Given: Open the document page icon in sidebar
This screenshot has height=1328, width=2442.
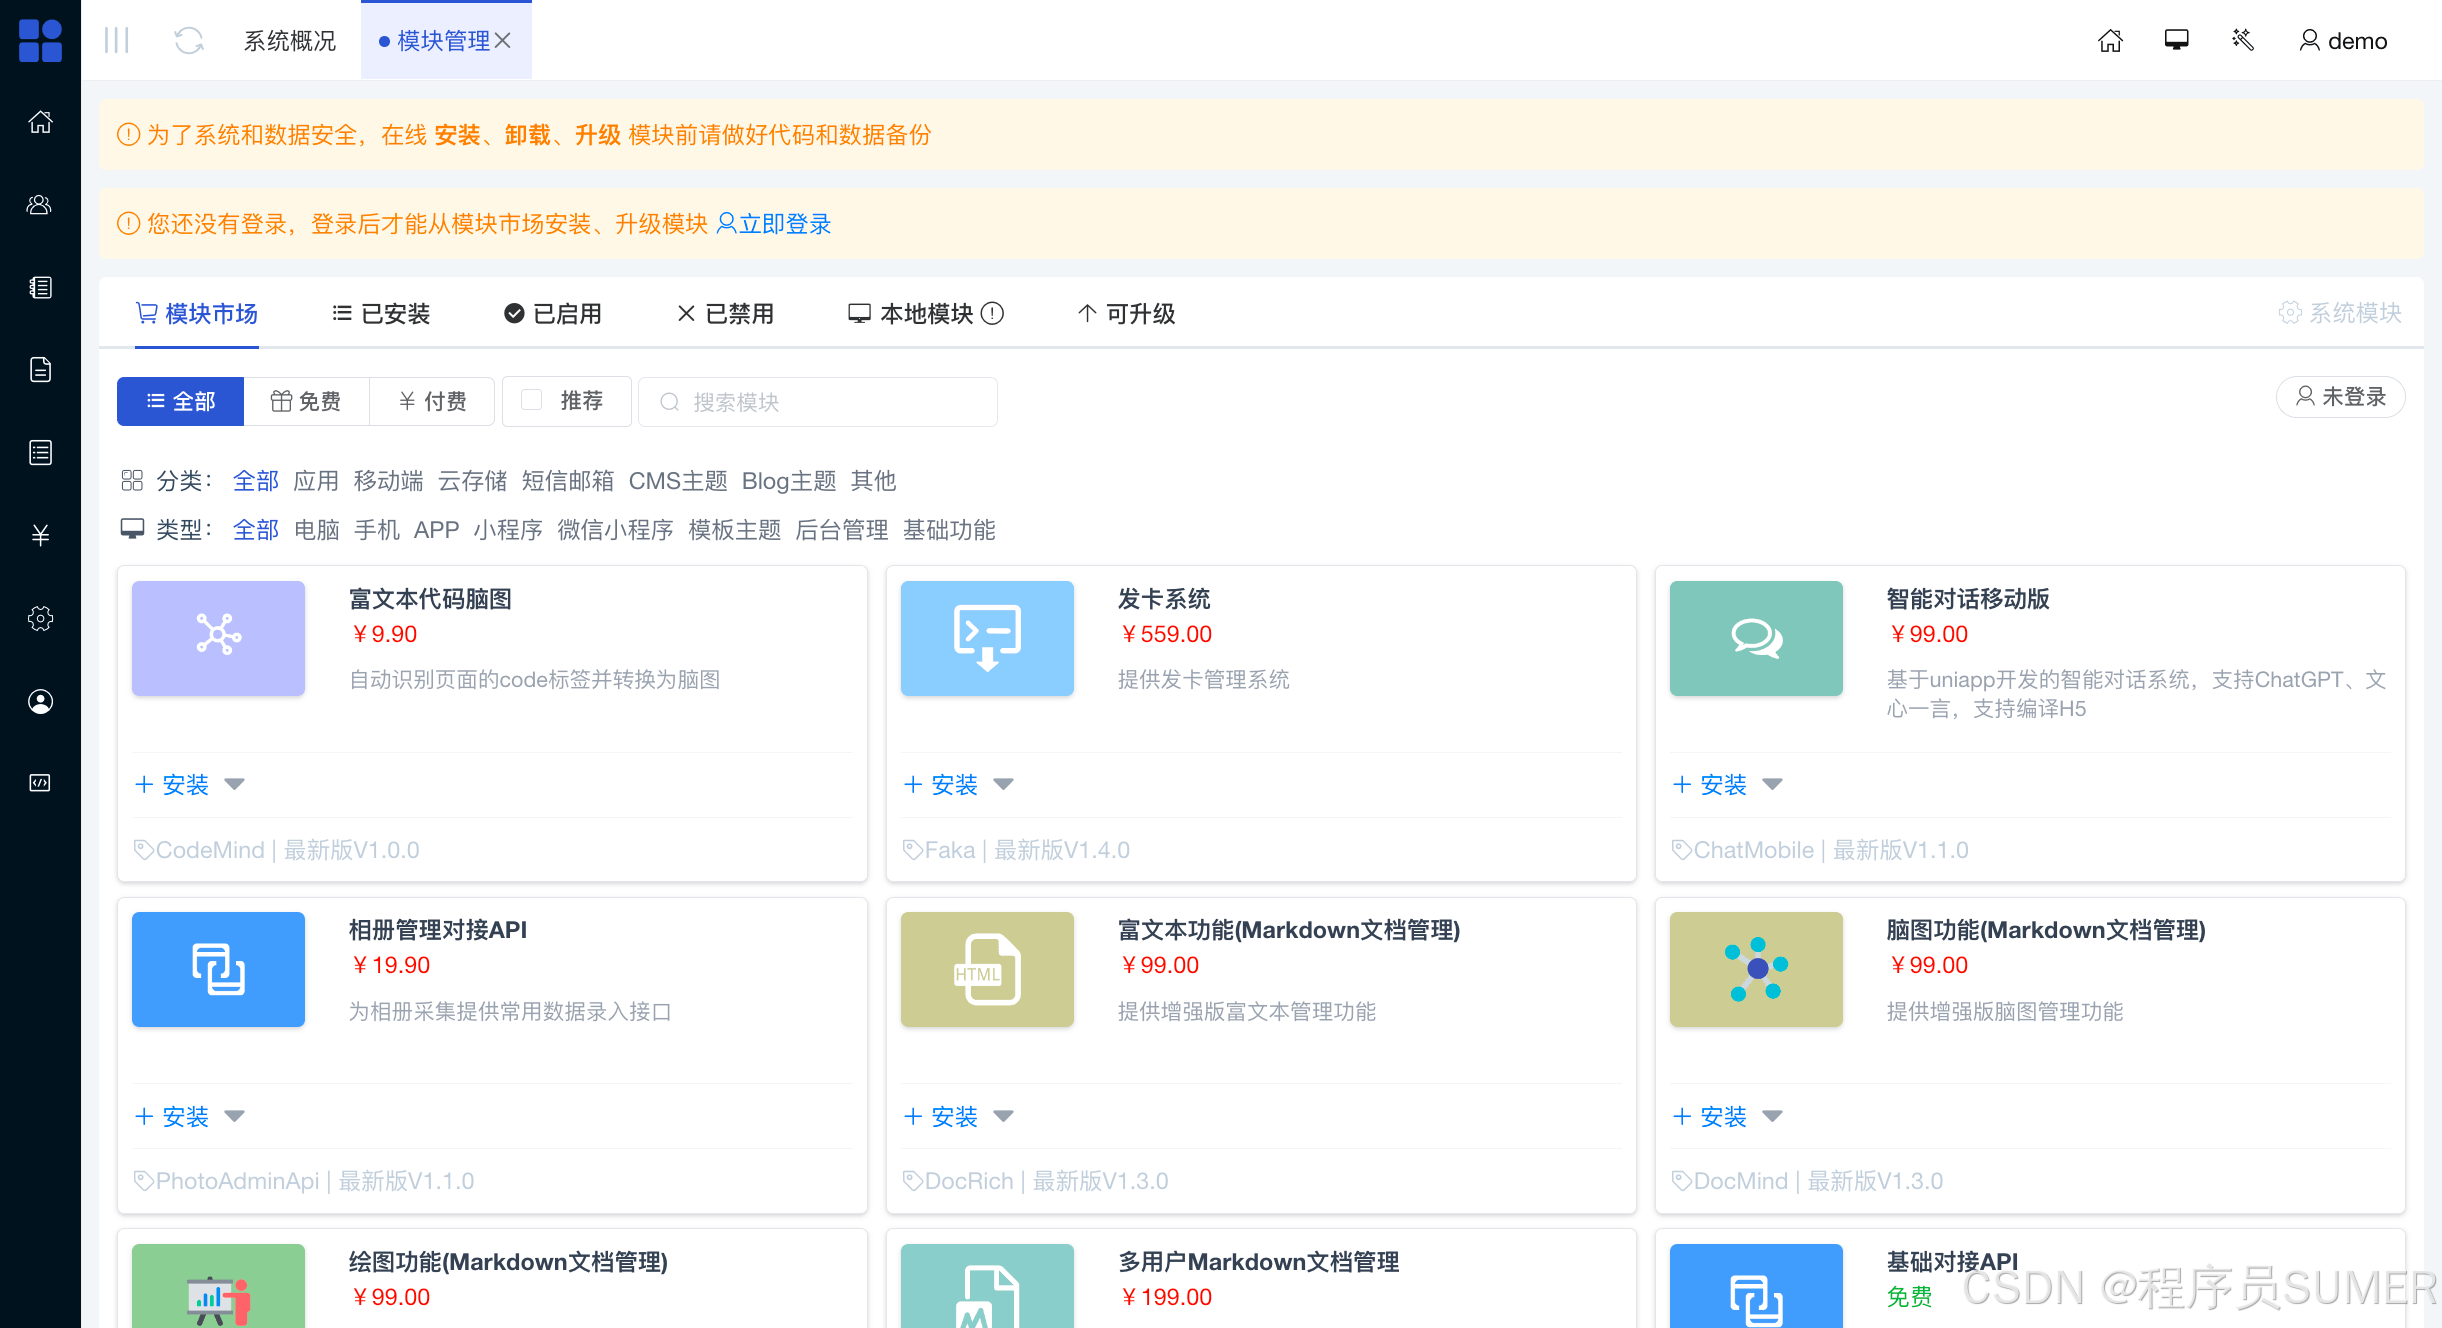Looking at the screenshot, I should [x=40, y=370].
